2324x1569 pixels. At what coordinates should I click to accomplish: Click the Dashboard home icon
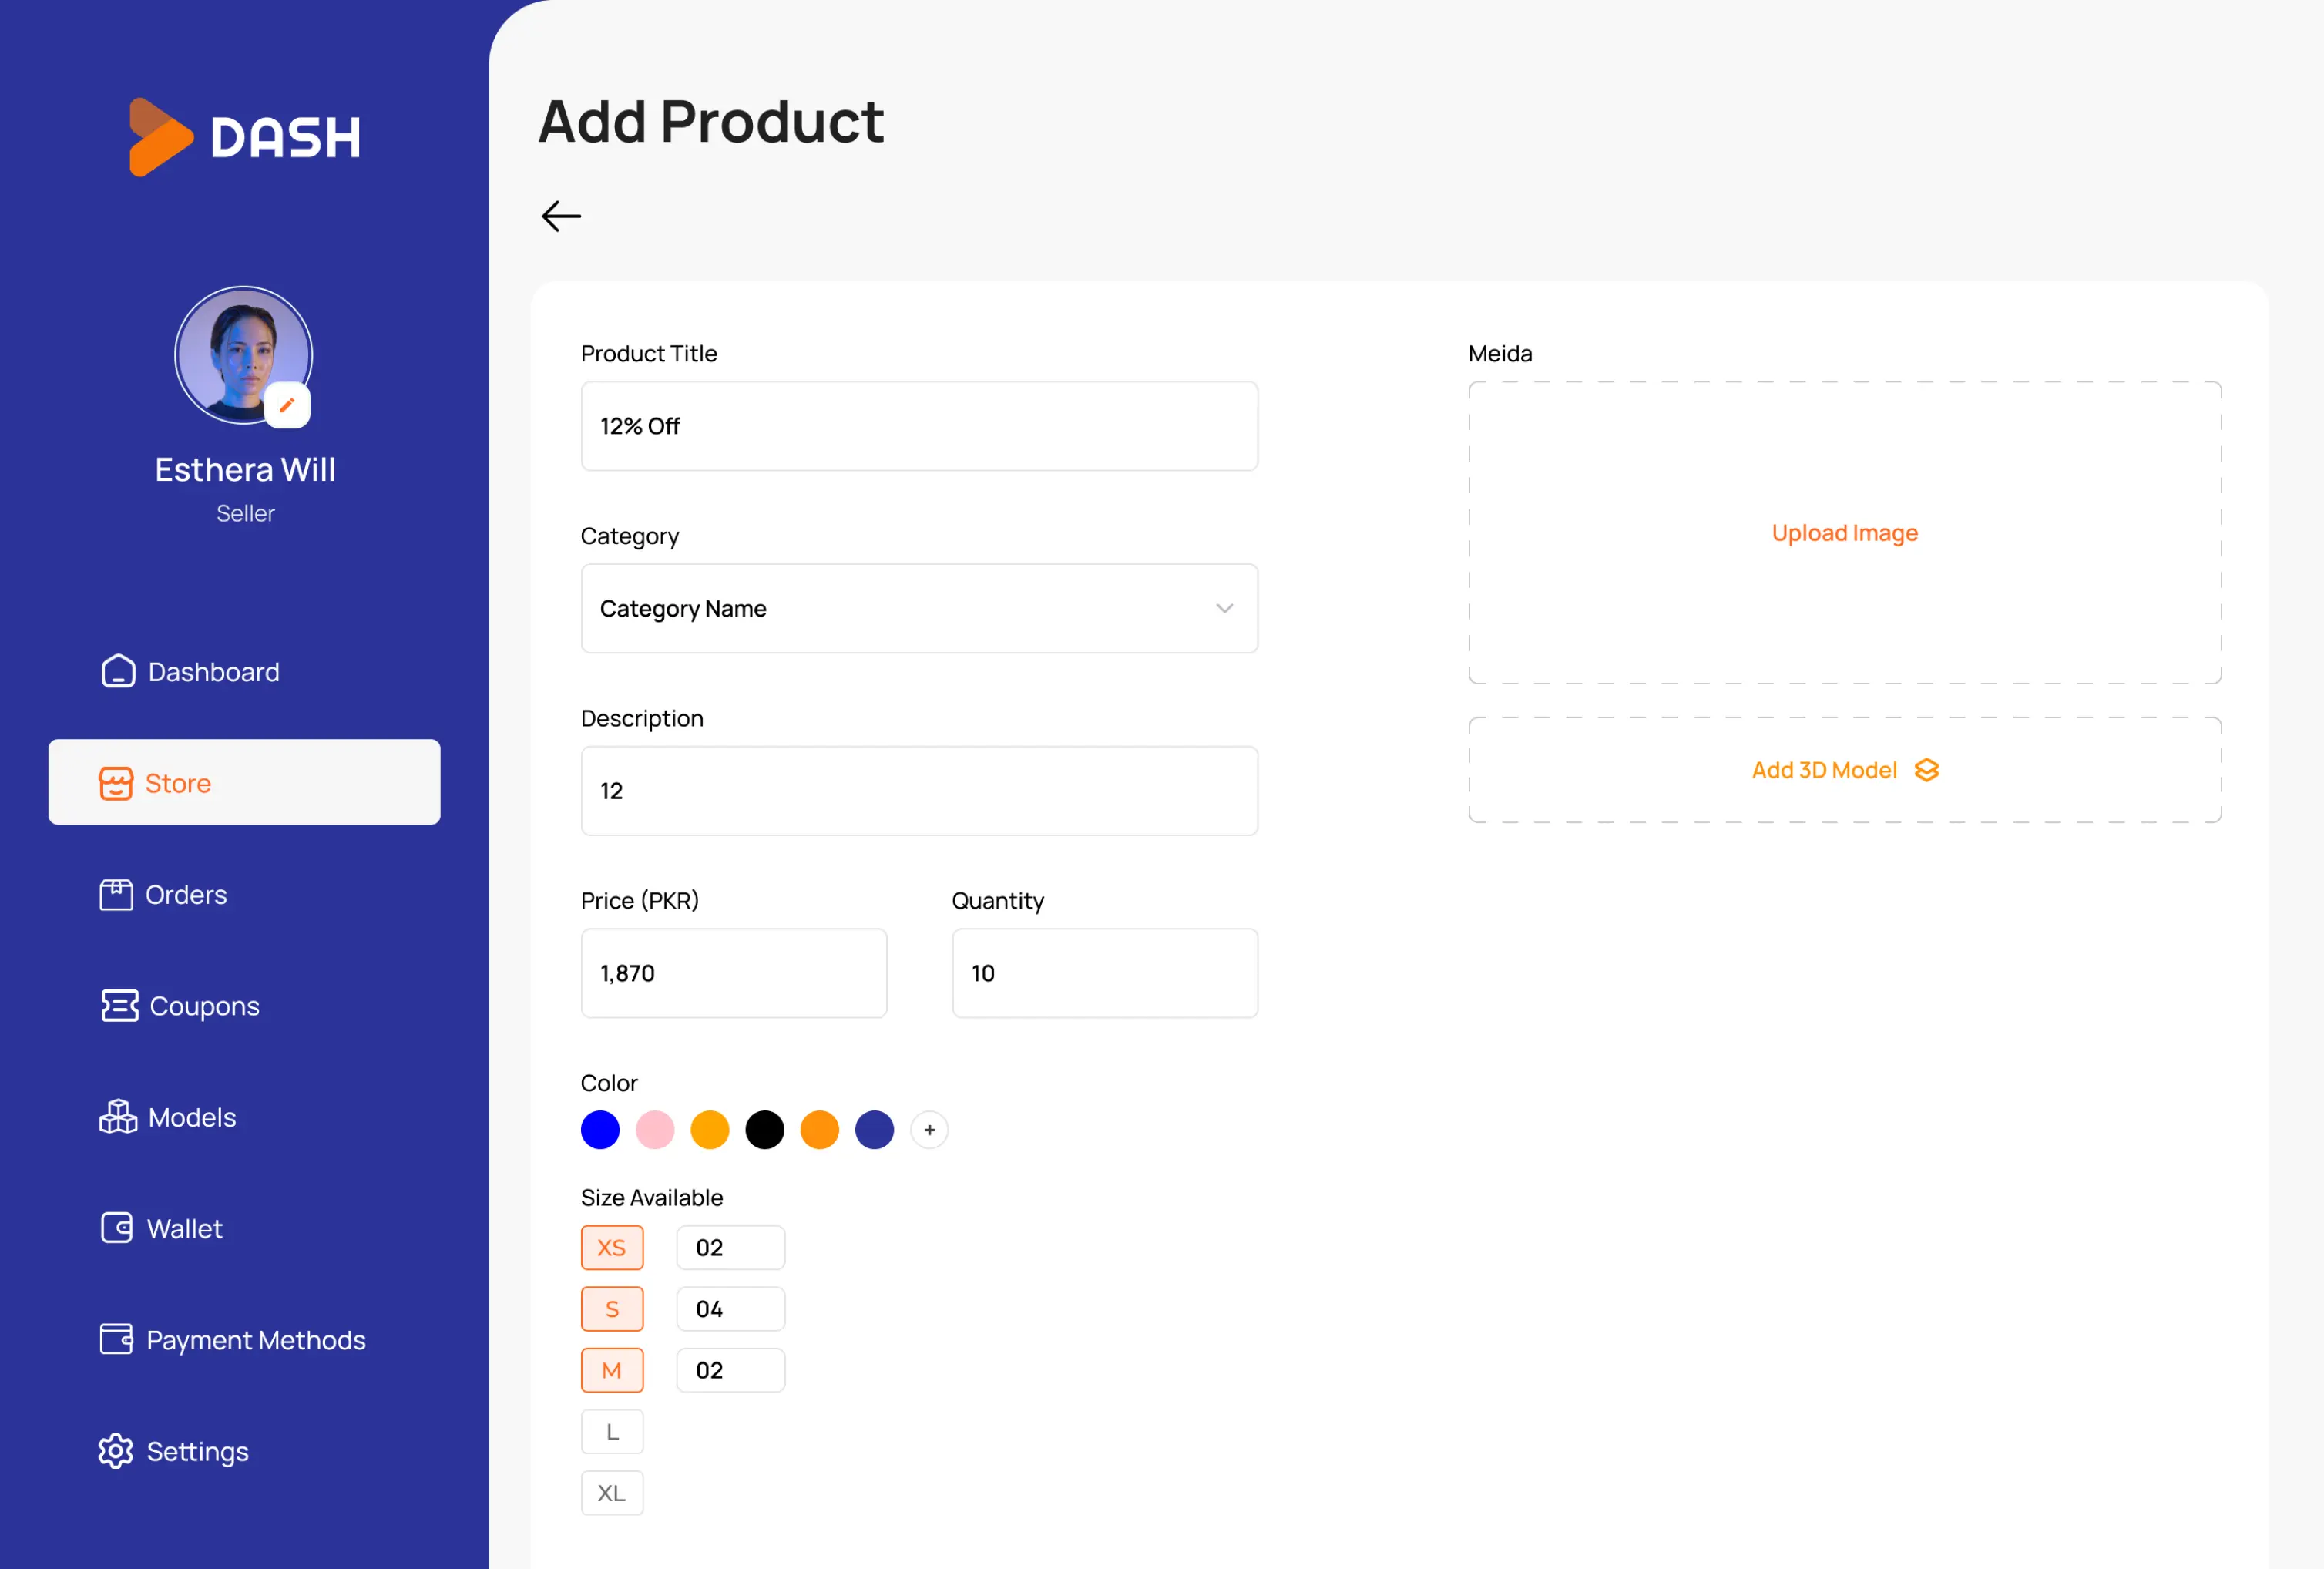tap(118, 671)
